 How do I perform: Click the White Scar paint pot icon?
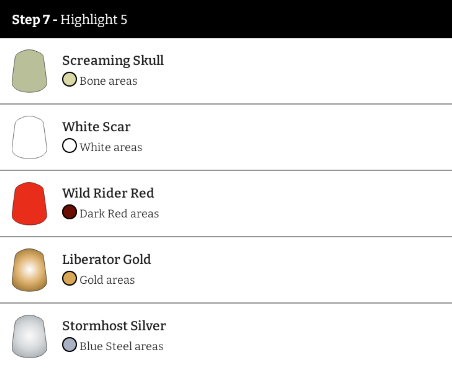point(29,137)
